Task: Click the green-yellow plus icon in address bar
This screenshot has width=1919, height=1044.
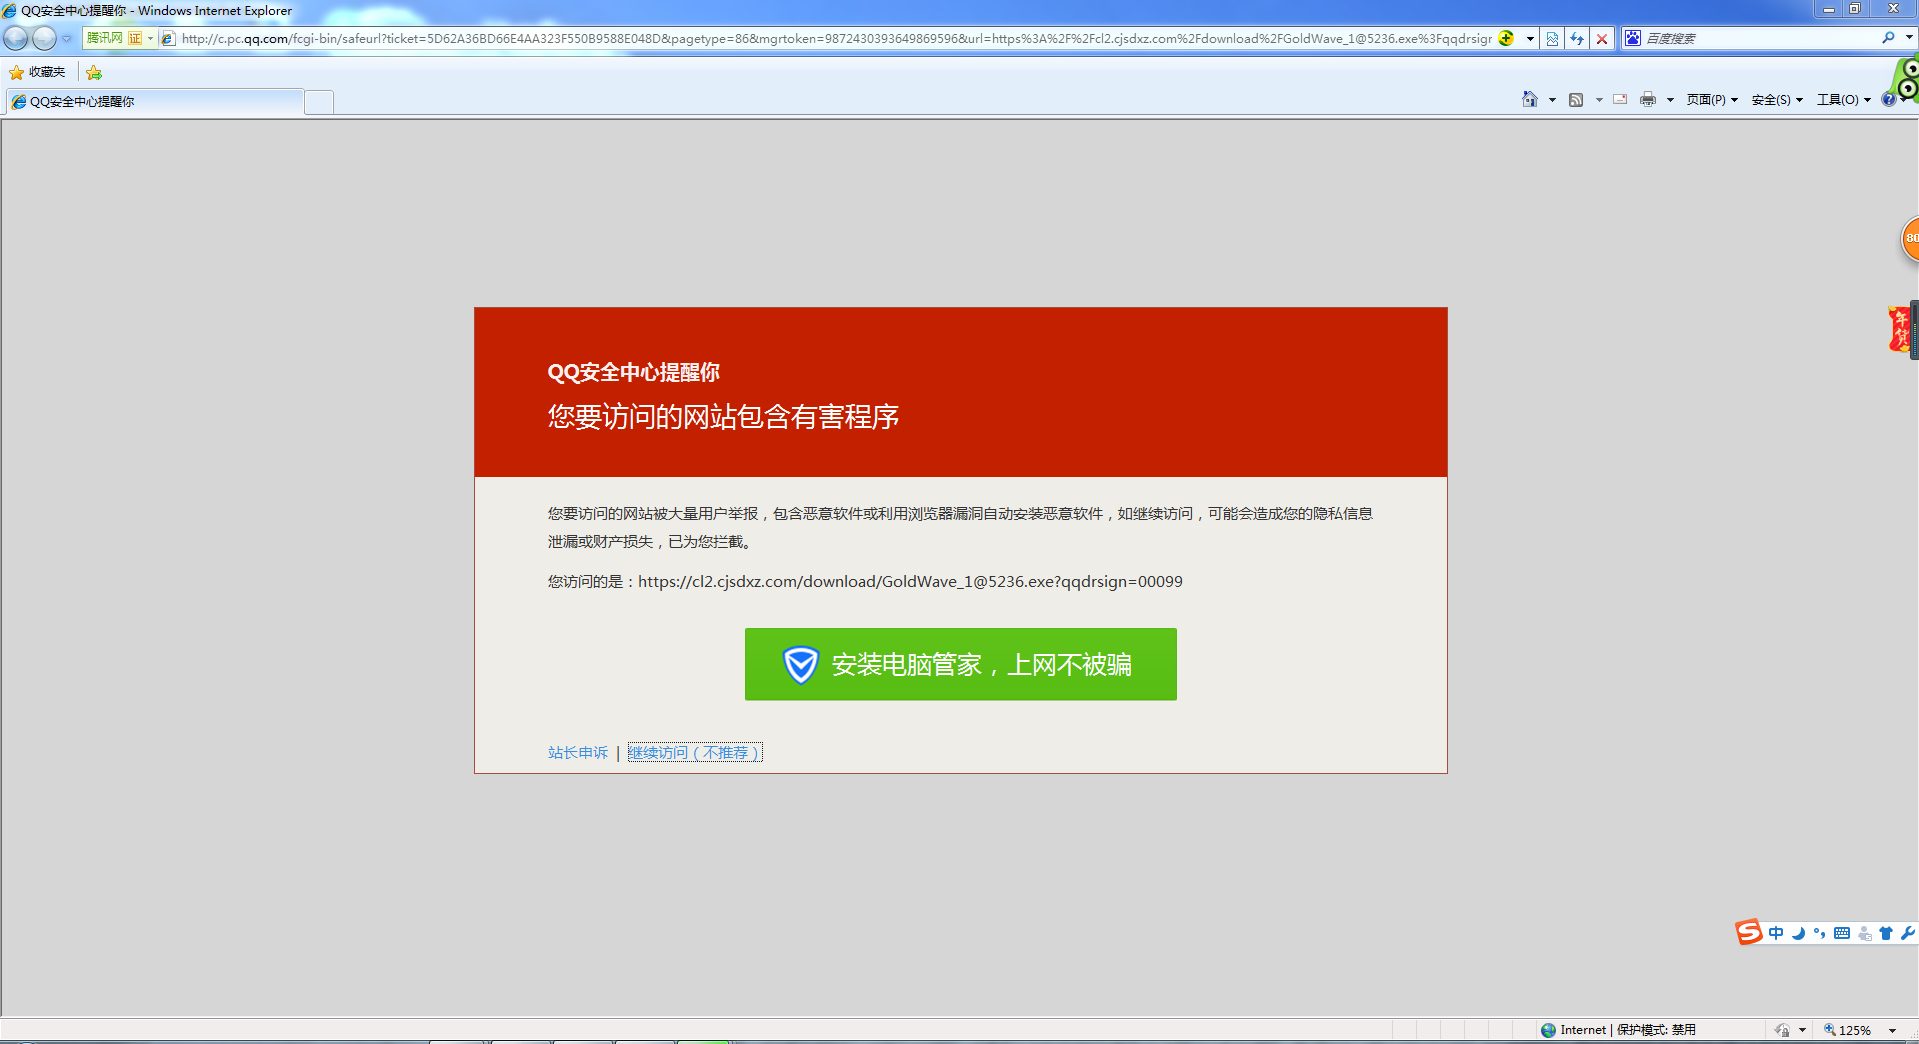Action: [x=1506, y=39]
